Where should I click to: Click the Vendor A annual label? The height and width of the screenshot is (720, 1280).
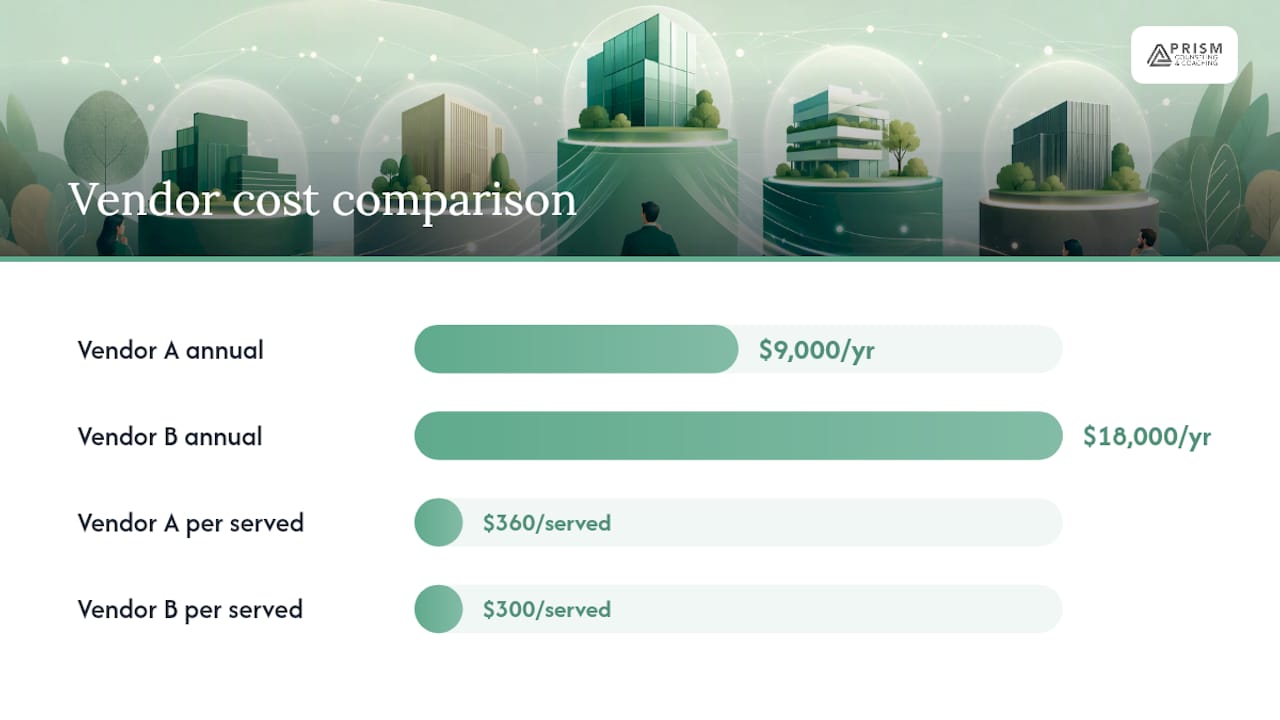click(x=171, y=350)
